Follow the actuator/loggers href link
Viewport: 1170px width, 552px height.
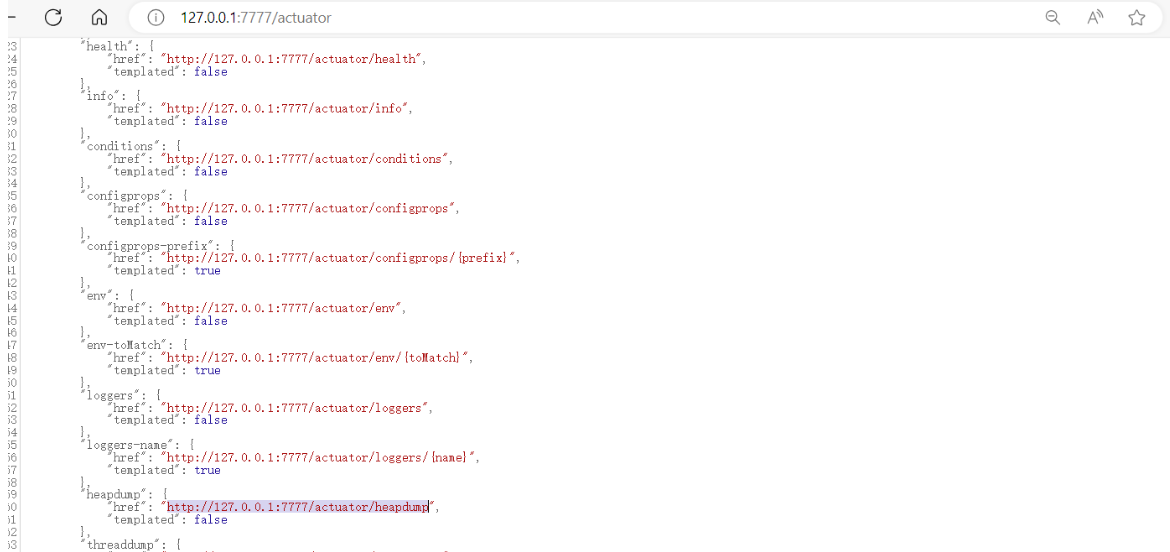click(296, 408)
